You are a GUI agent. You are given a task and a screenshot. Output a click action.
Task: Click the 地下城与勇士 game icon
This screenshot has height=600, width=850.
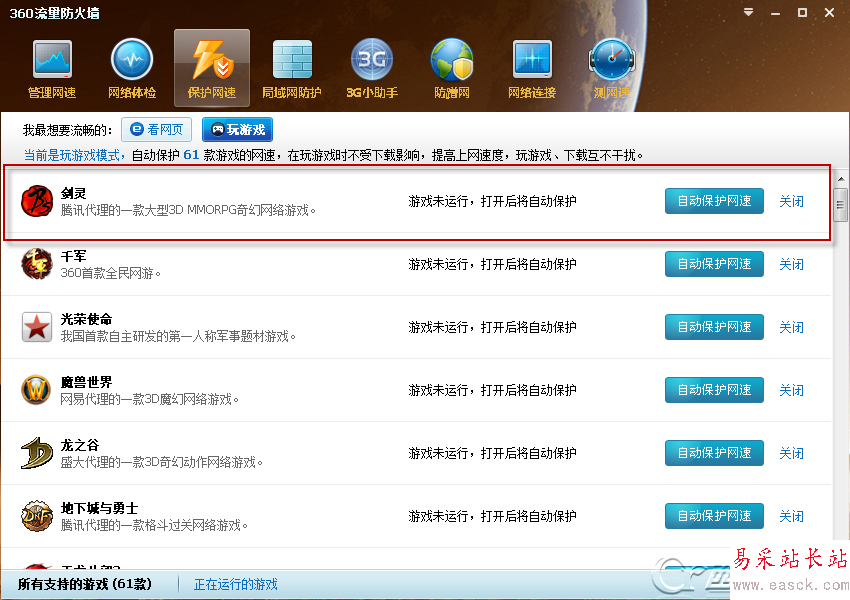(37, 515)
